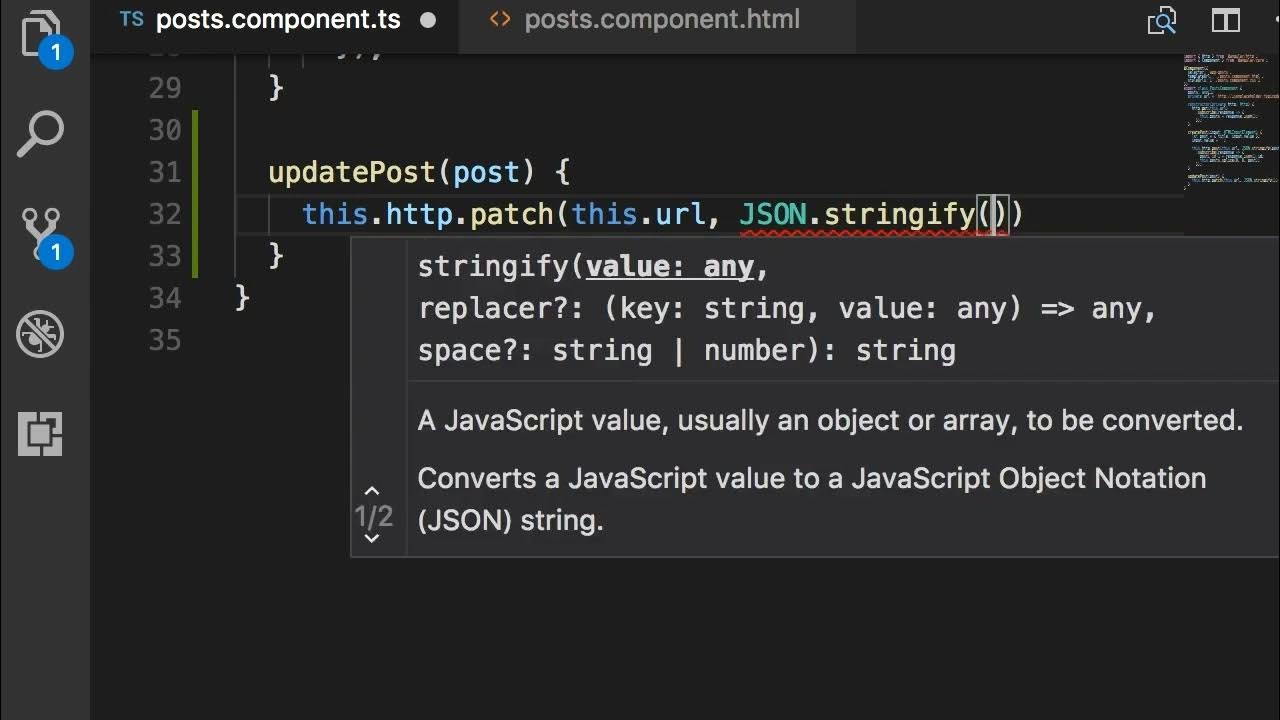The image size is (1280, 720).
Task: Click the magnifier icon beside Split Editor
Action: coord(1162,20)
